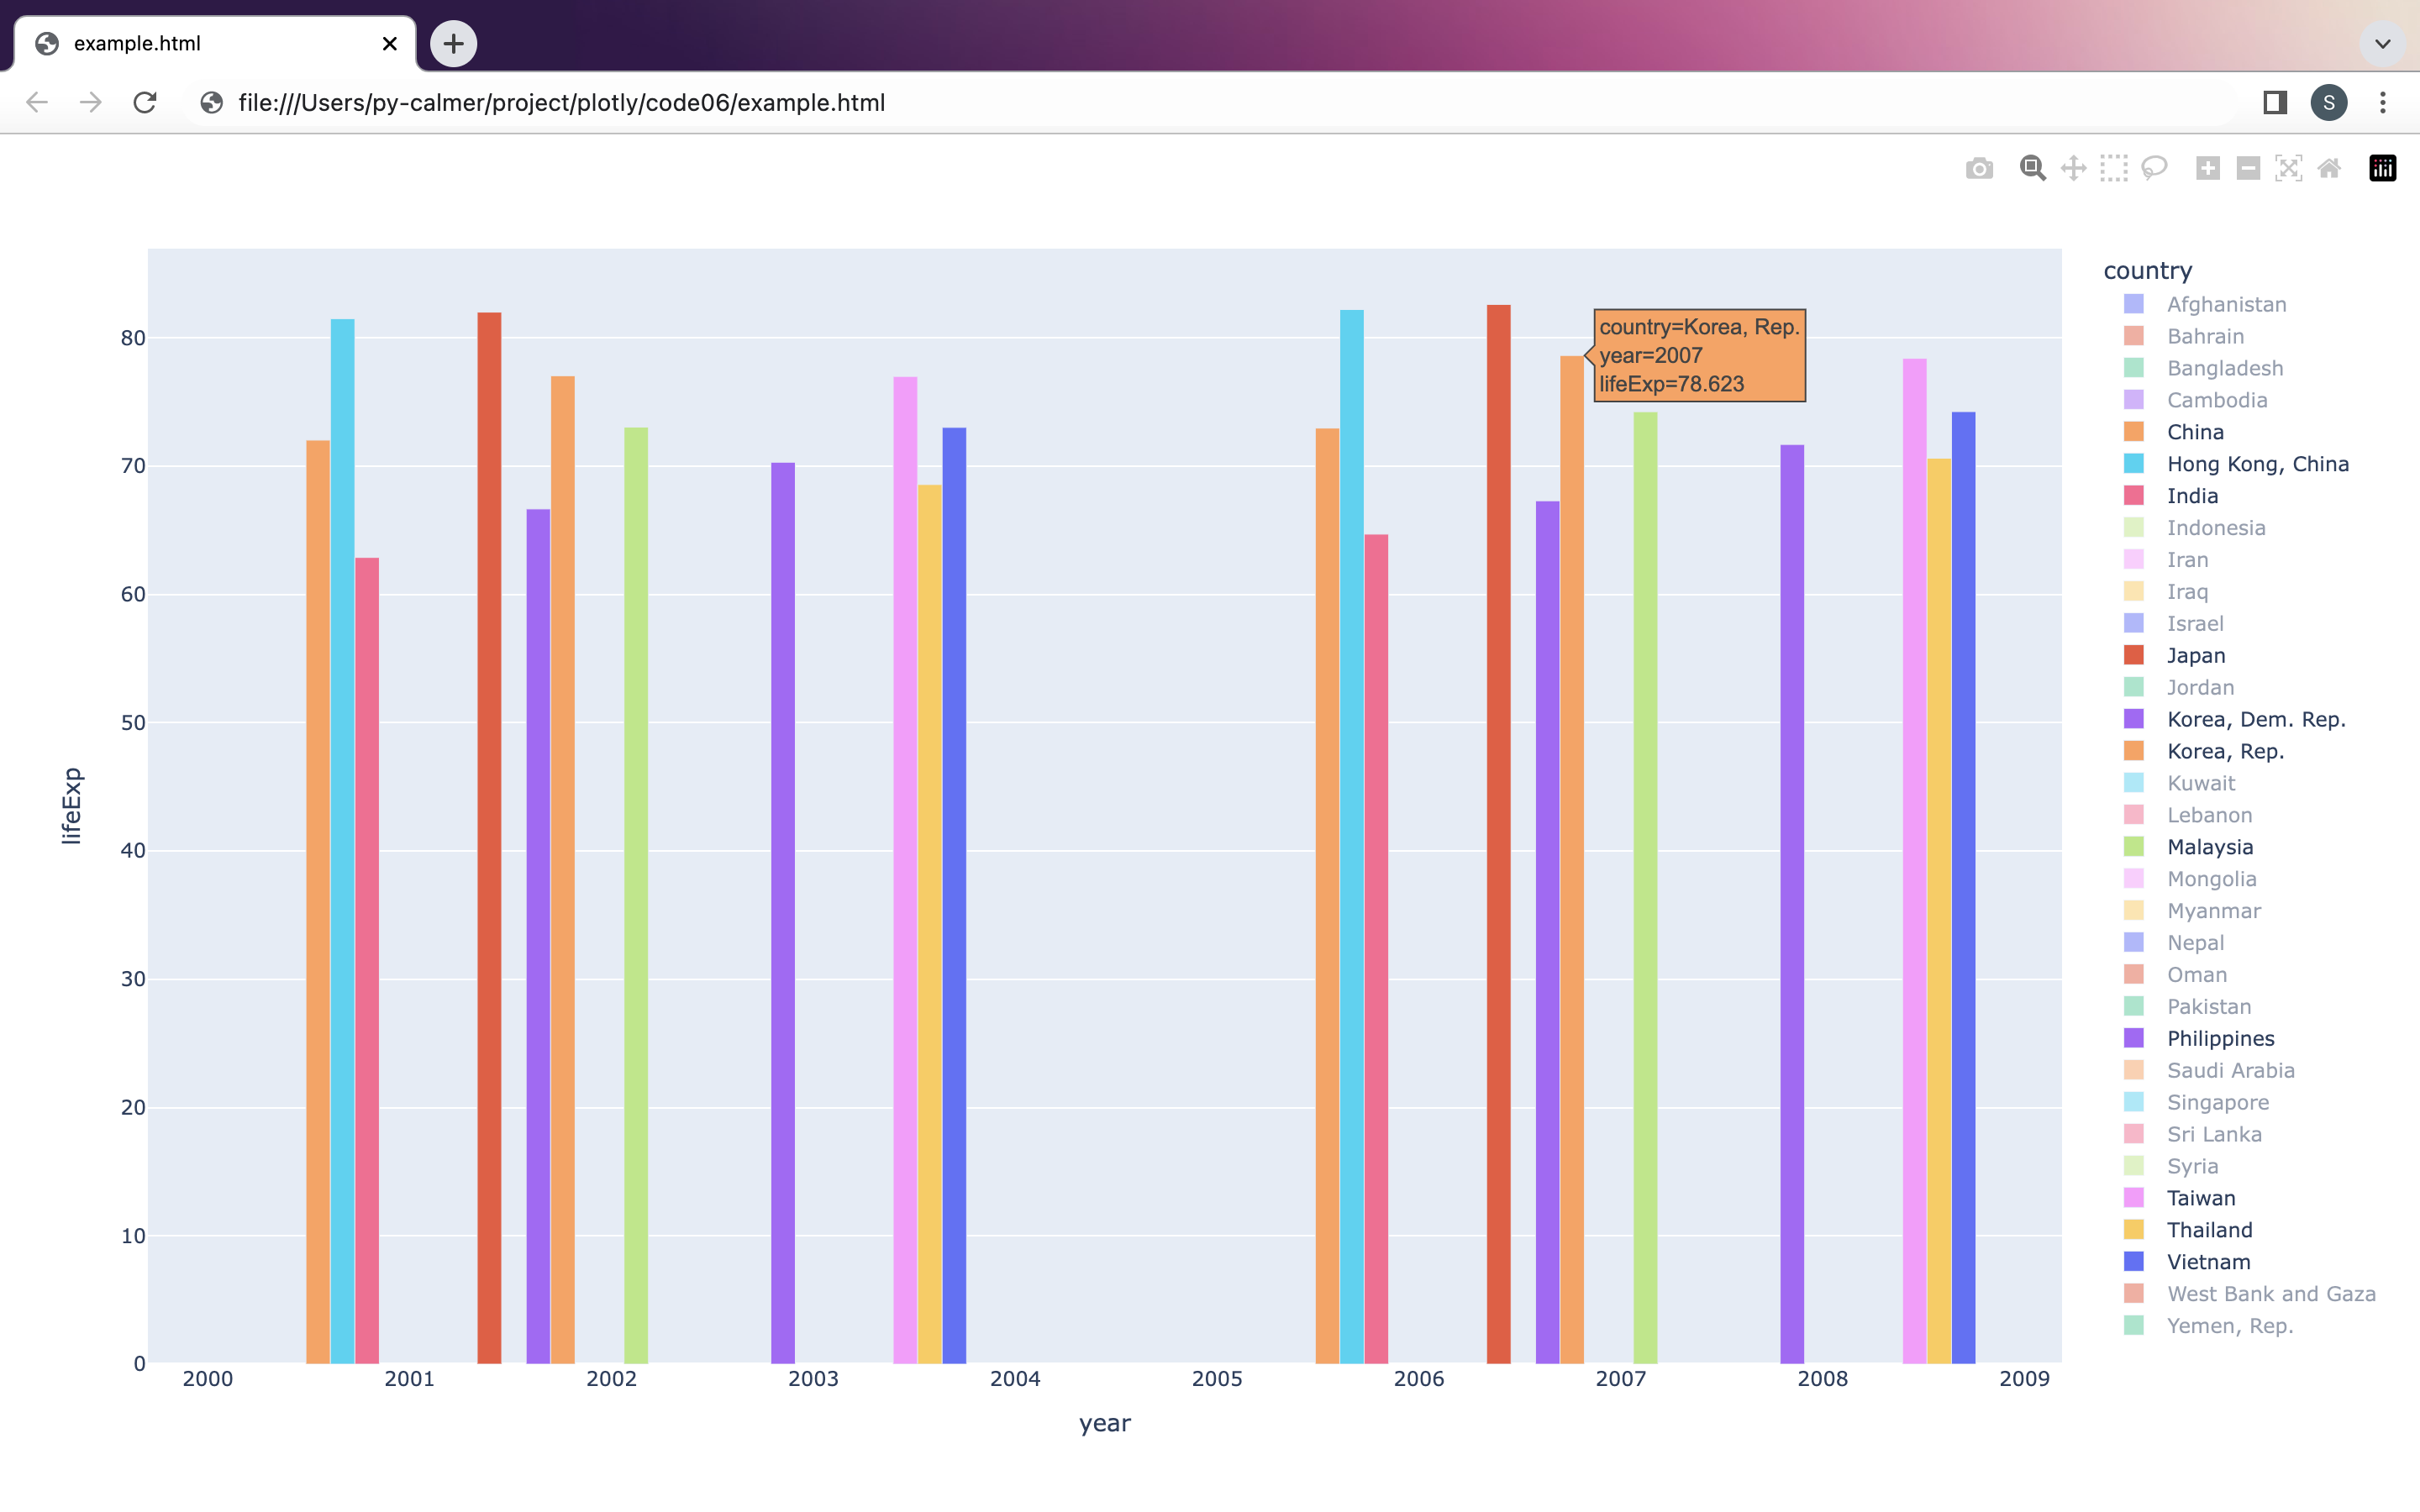Activate the Box Select tool

[x=2113, y=168]
